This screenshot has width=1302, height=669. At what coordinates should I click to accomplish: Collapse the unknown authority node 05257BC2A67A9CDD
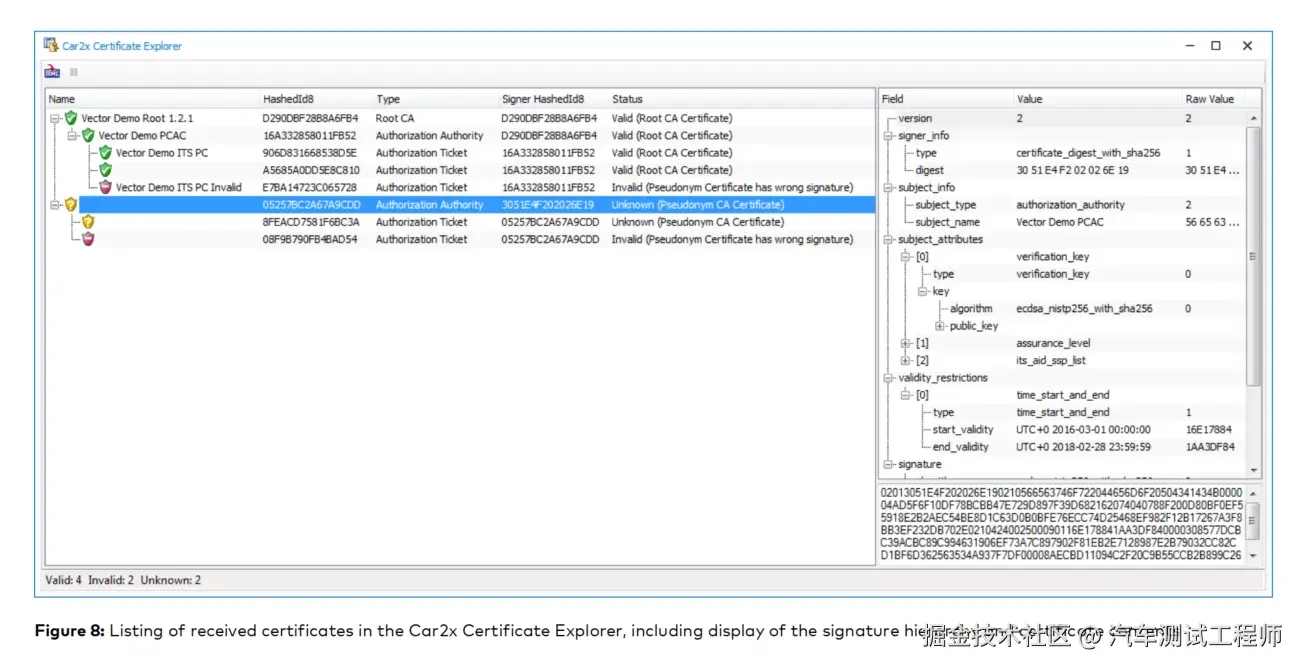(x=55, y=205)
